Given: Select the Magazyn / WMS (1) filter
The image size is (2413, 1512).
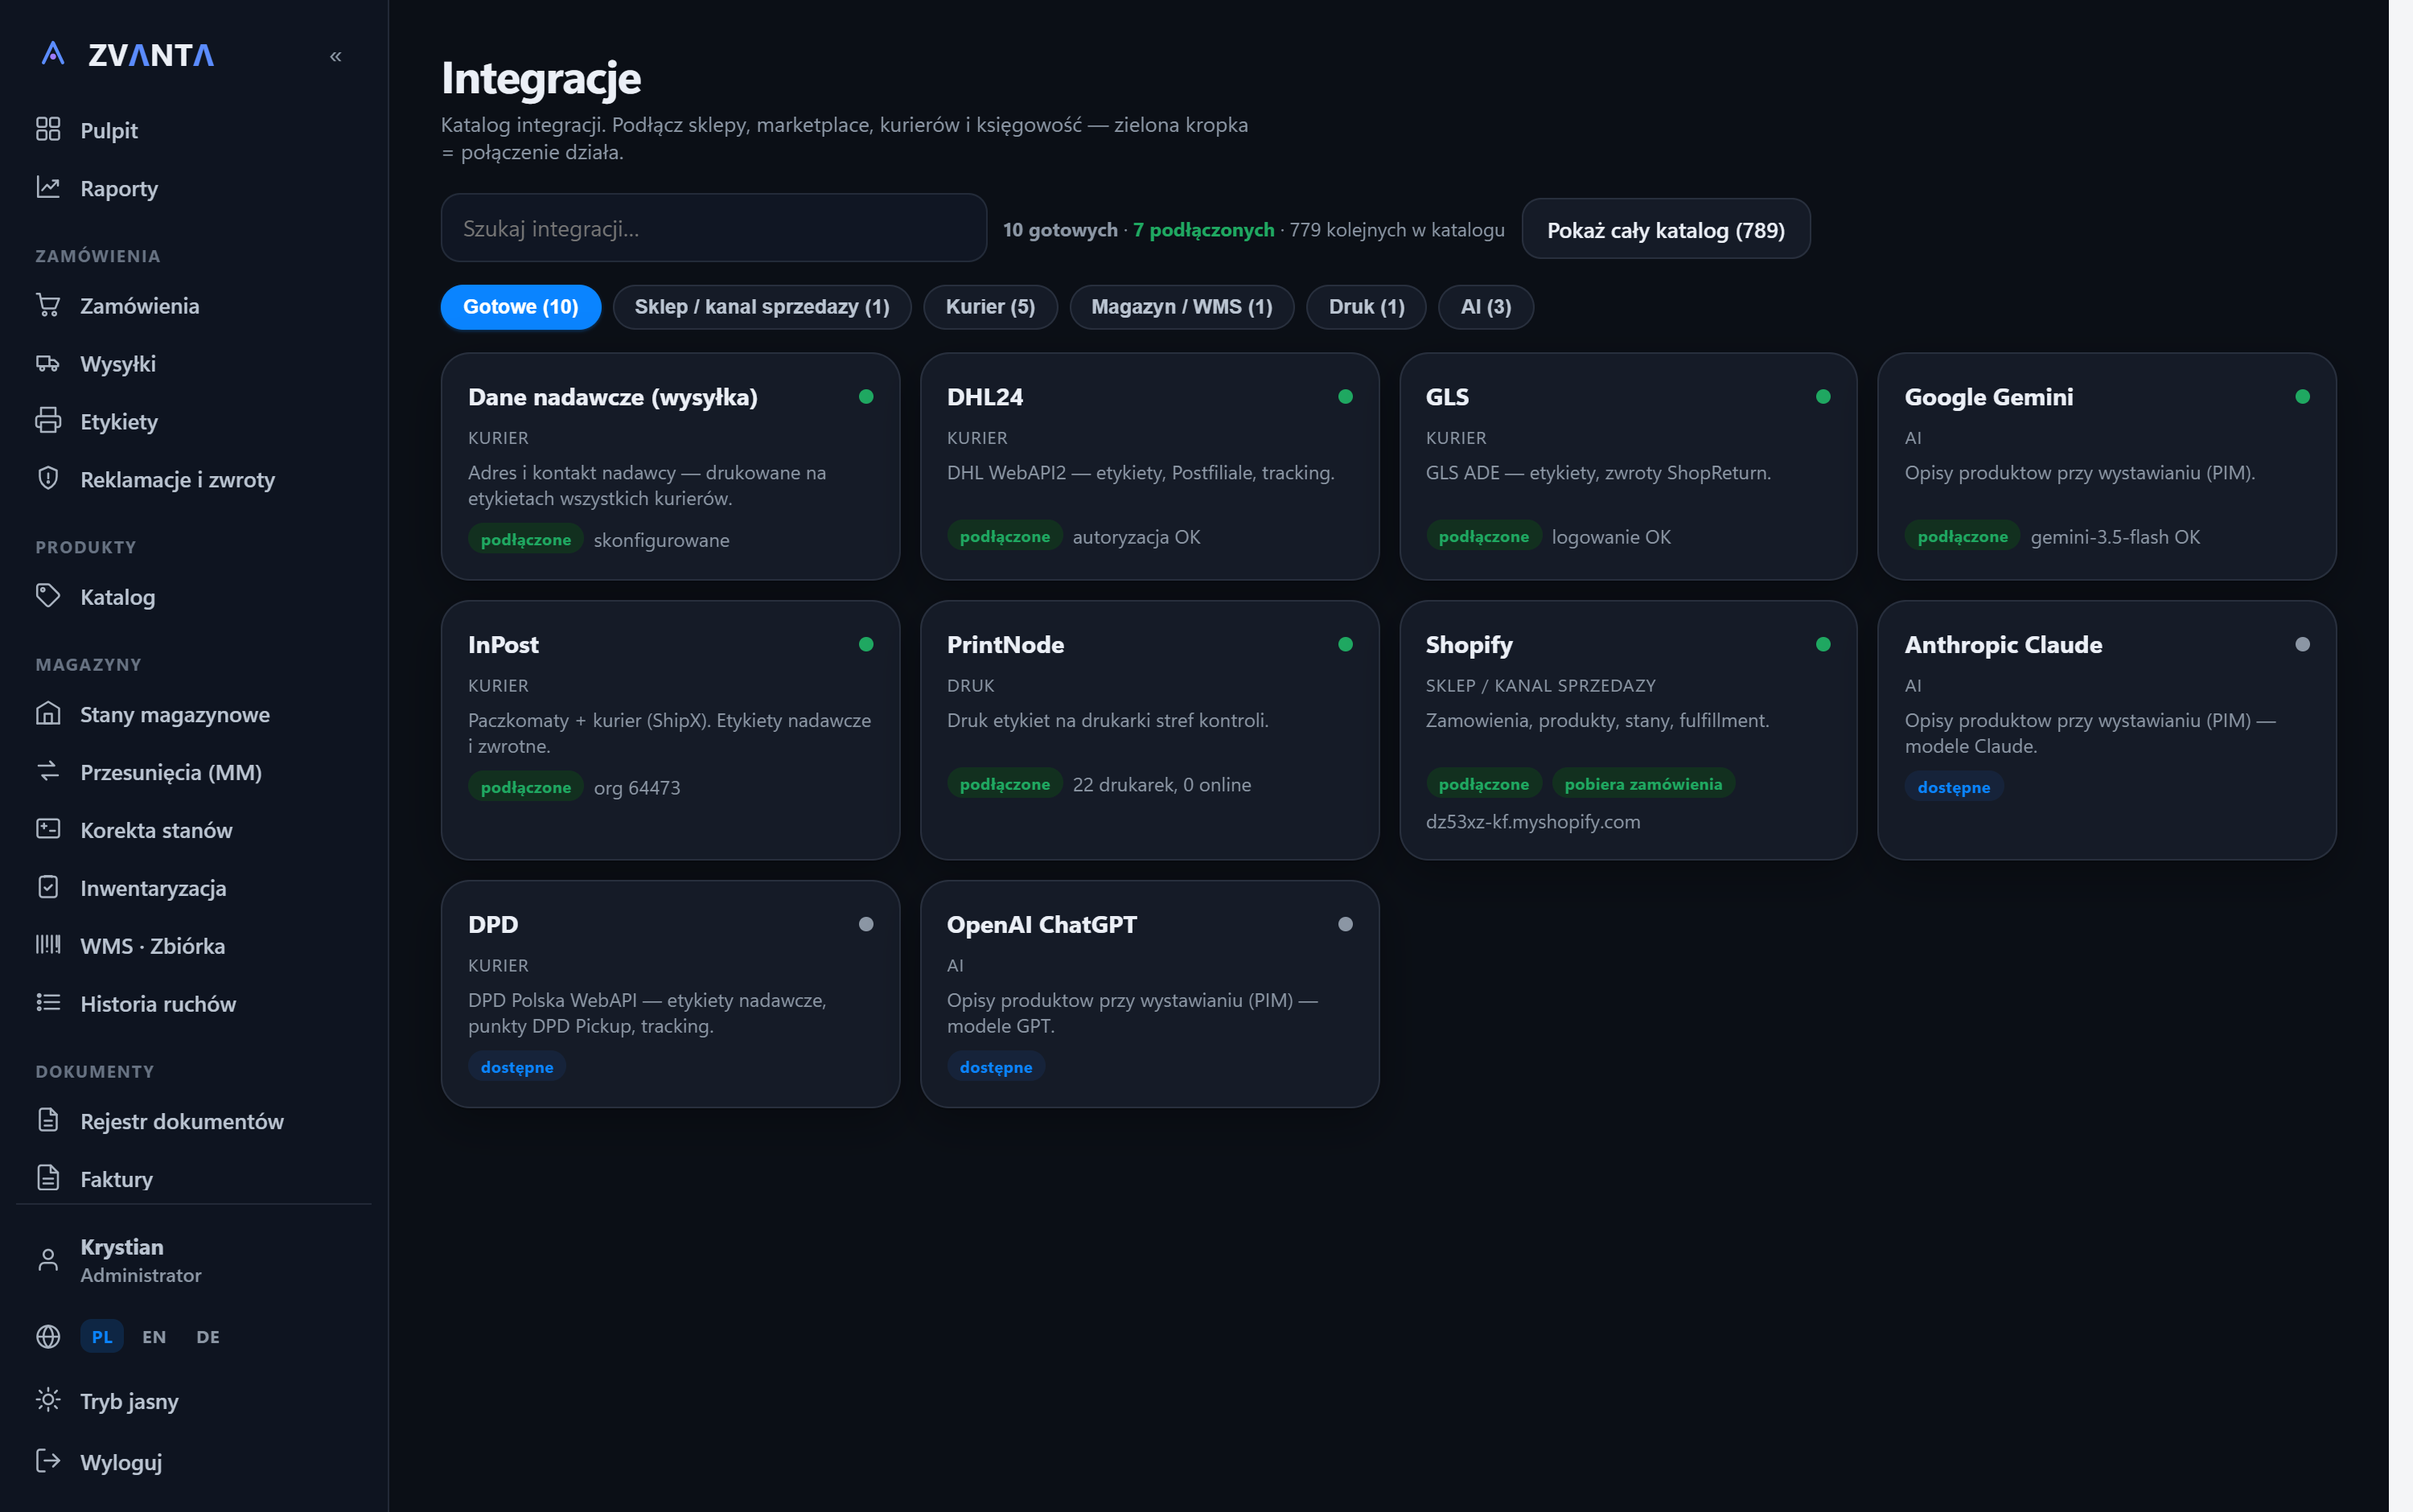Looking at the screenshot, I should click(x=1182, y=307).
